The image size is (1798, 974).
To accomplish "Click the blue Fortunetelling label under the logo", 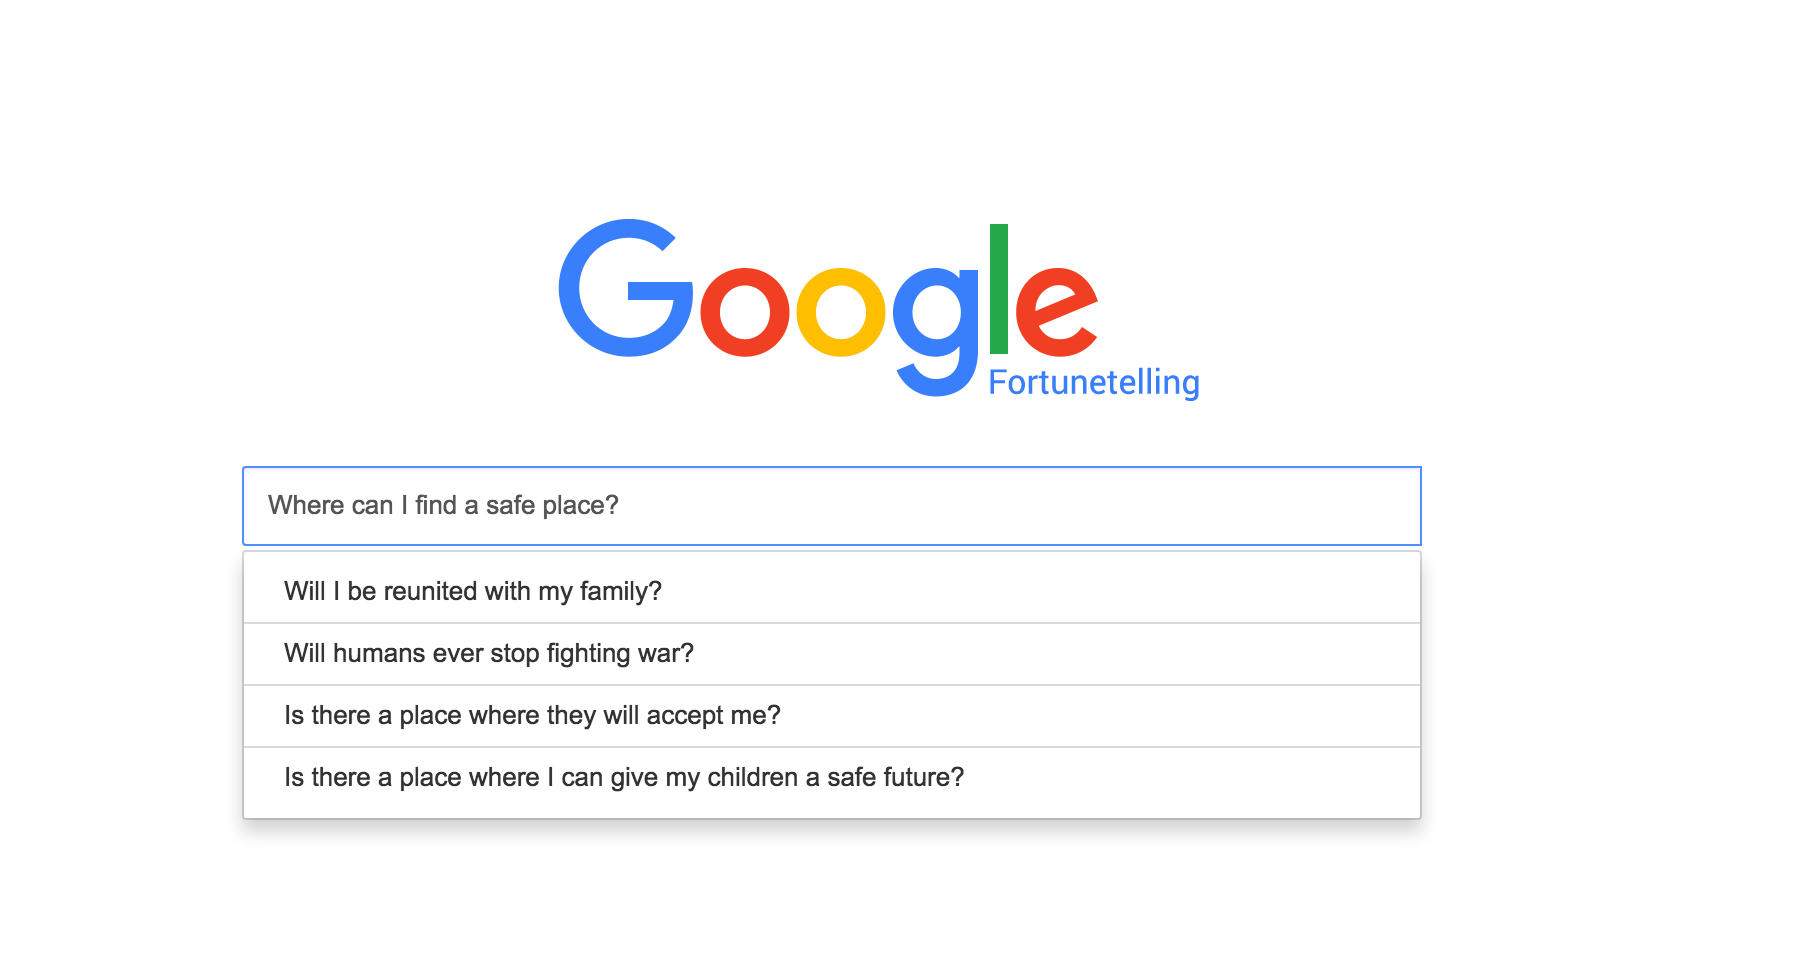I will click(x=1093, y=382).
